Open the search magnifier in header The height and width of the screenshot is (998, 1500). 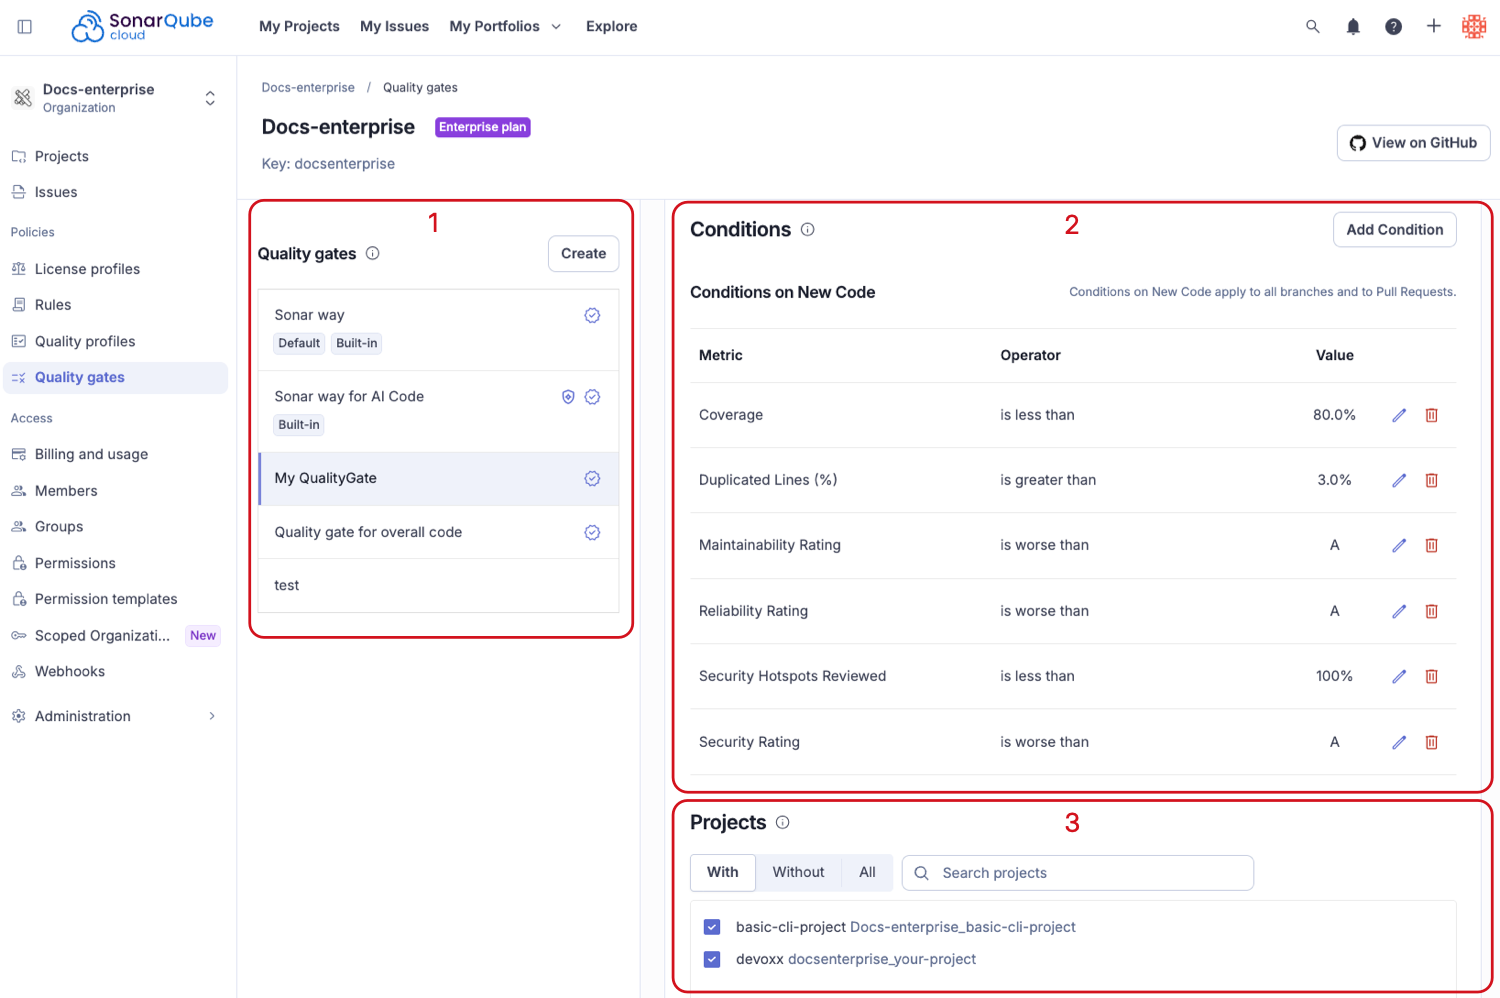pyautogui.click(x=1313, y=27)
